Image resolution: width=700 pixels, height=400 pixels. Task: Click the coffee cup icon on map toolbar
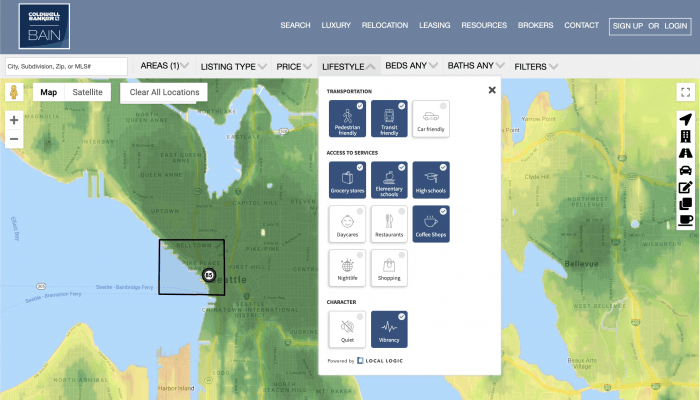pyautogui.click(x=685, y=220)
